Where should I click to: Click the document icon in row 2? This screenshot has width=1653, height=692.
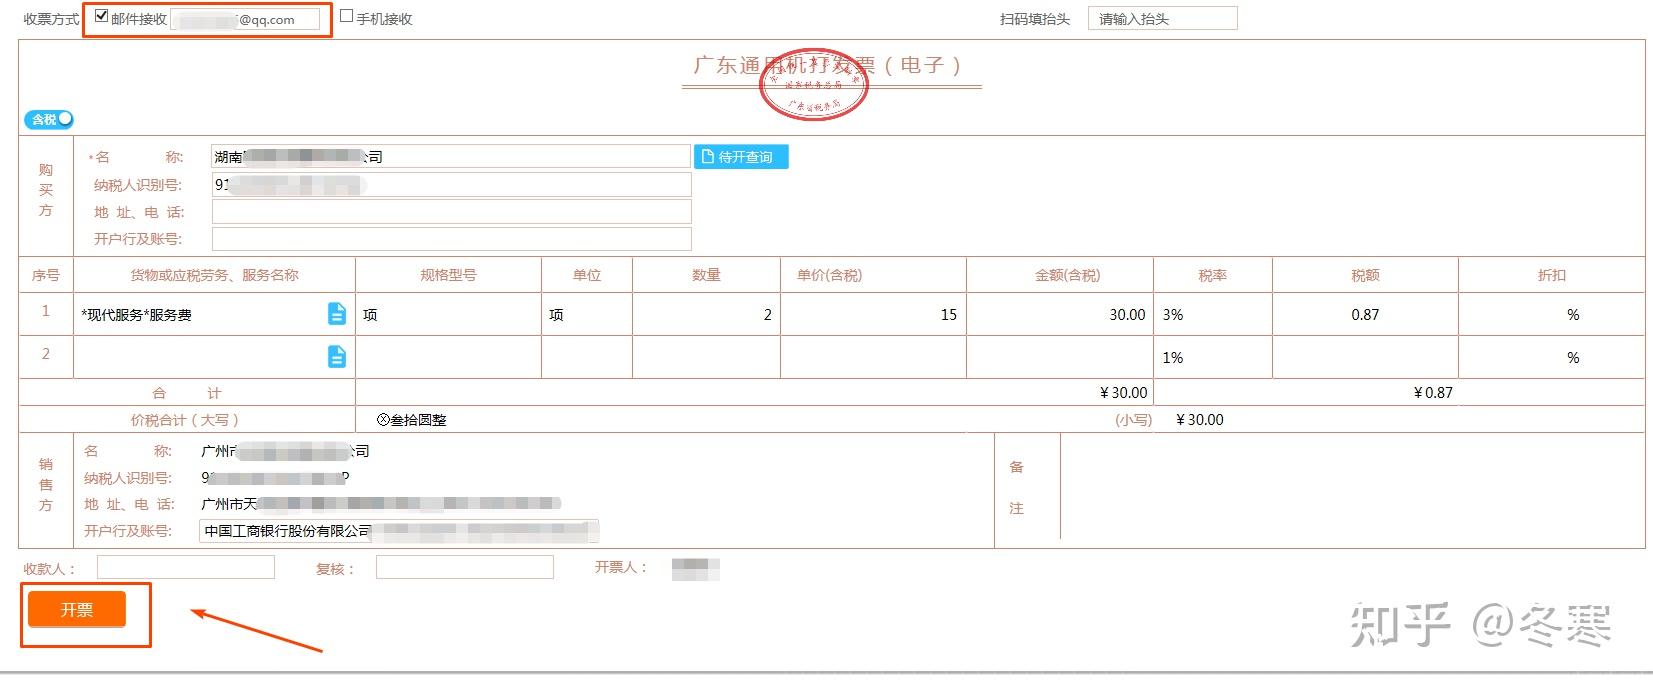point(337,356)
